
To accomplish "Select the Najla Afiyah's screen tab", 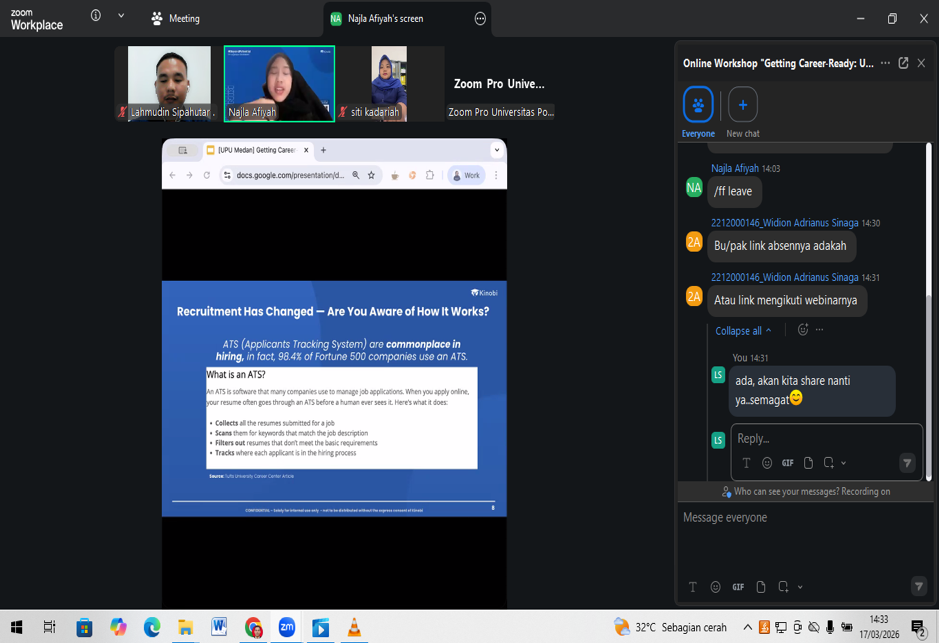I will click(384, 18).
